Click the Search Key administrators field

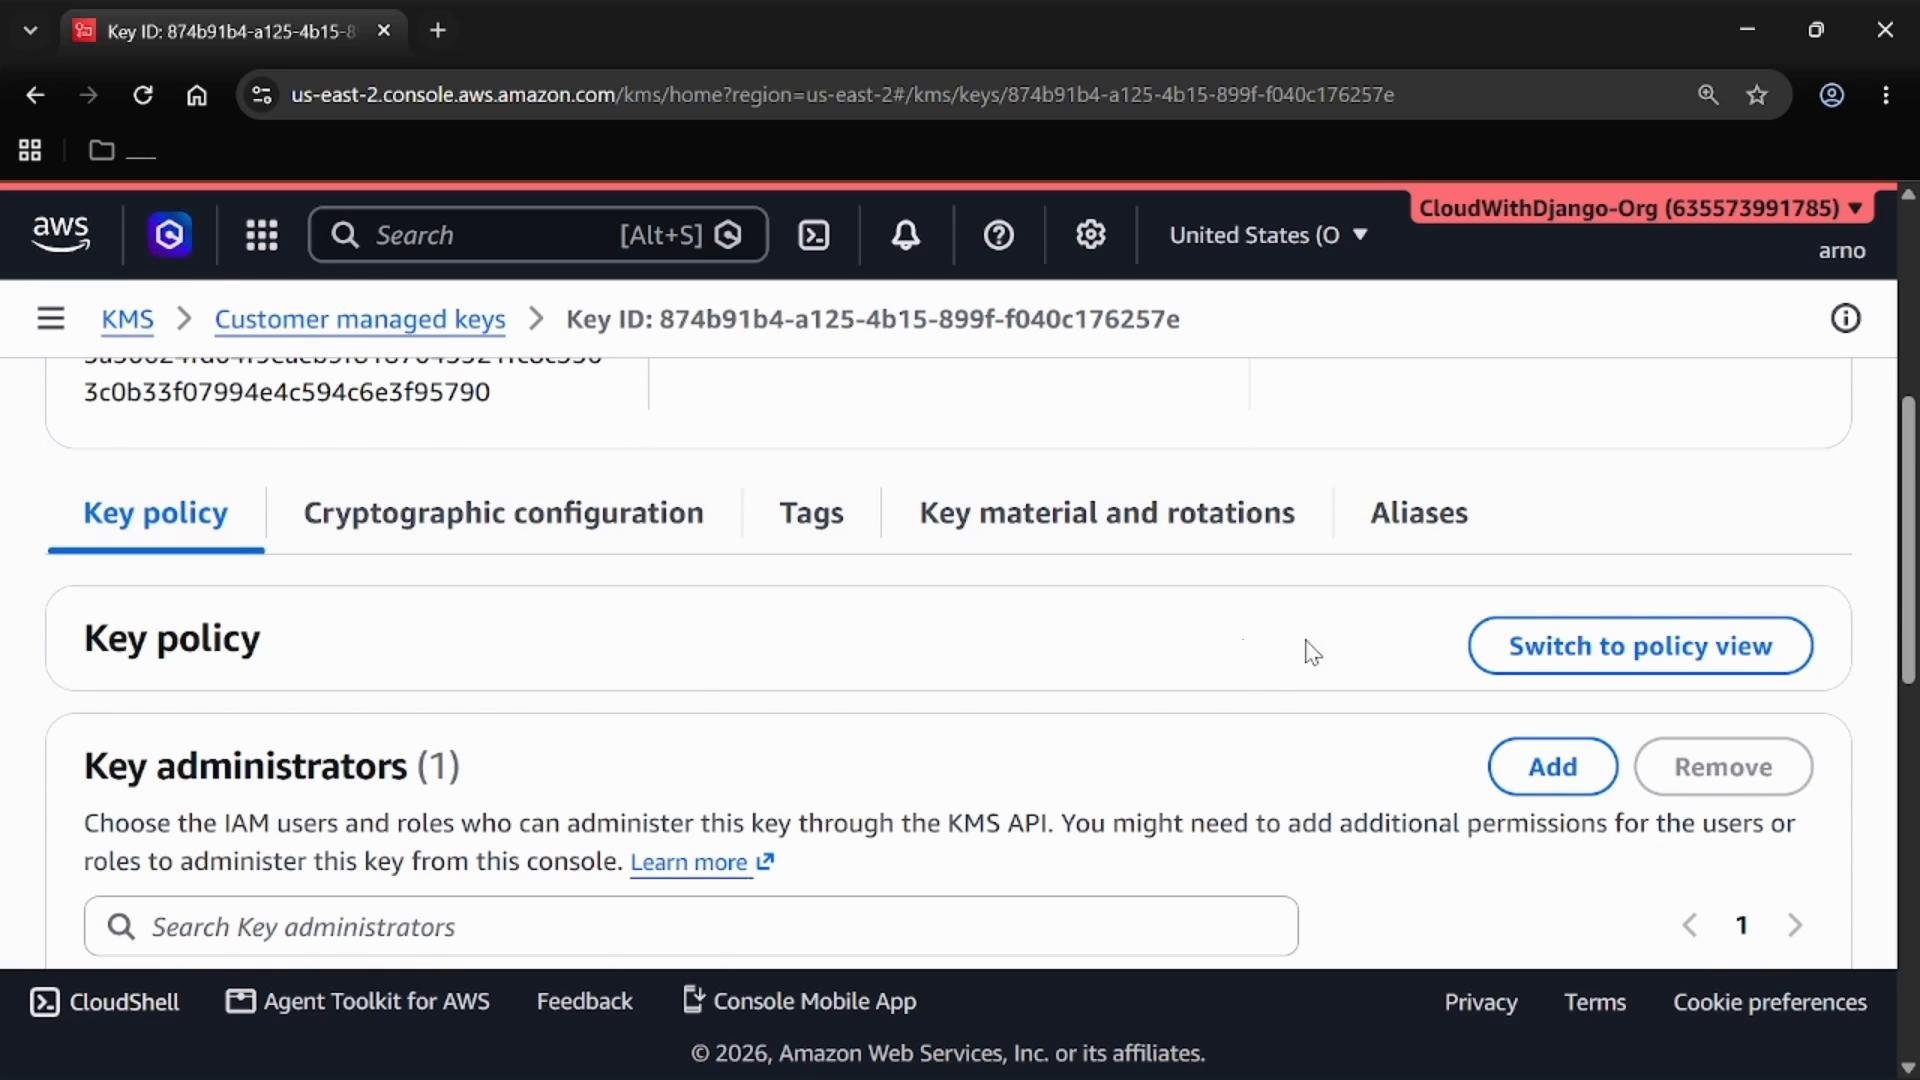pos(691,926)
